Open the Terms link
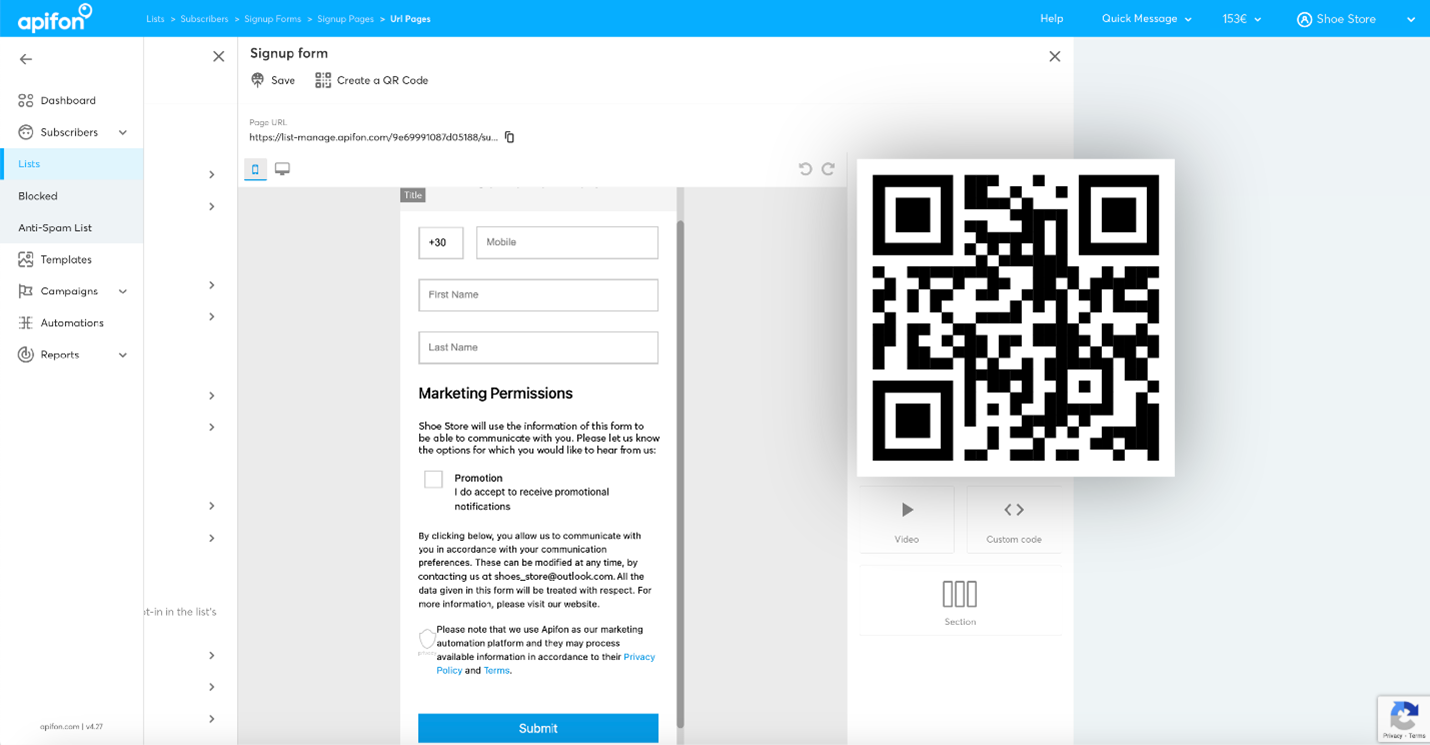This screenshot has height=745, width=1430. click(497, 670)
